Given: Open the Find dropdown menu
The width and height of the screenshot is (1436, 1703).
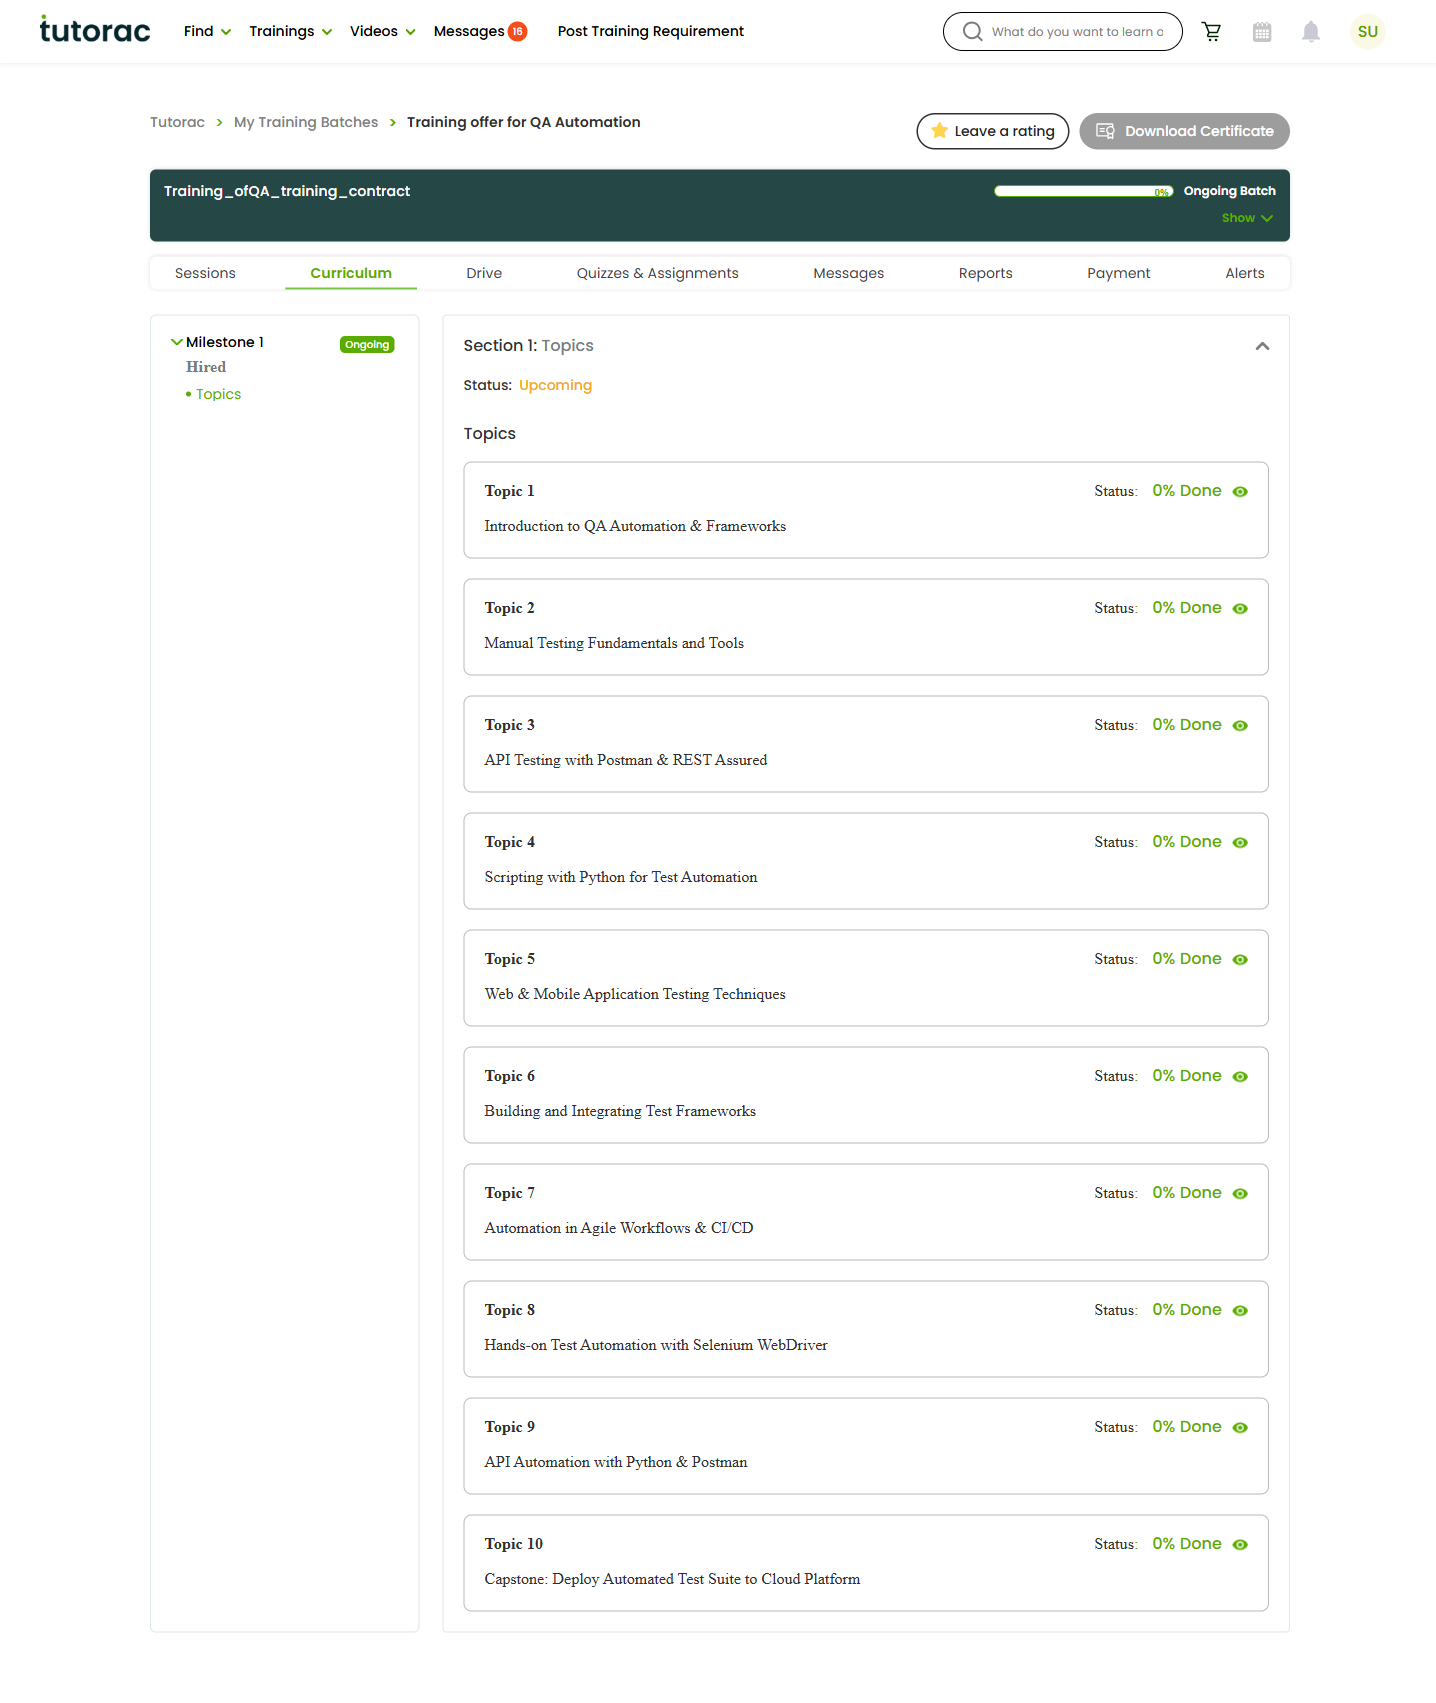Looking at the screenshot, I should coord(207,31).
